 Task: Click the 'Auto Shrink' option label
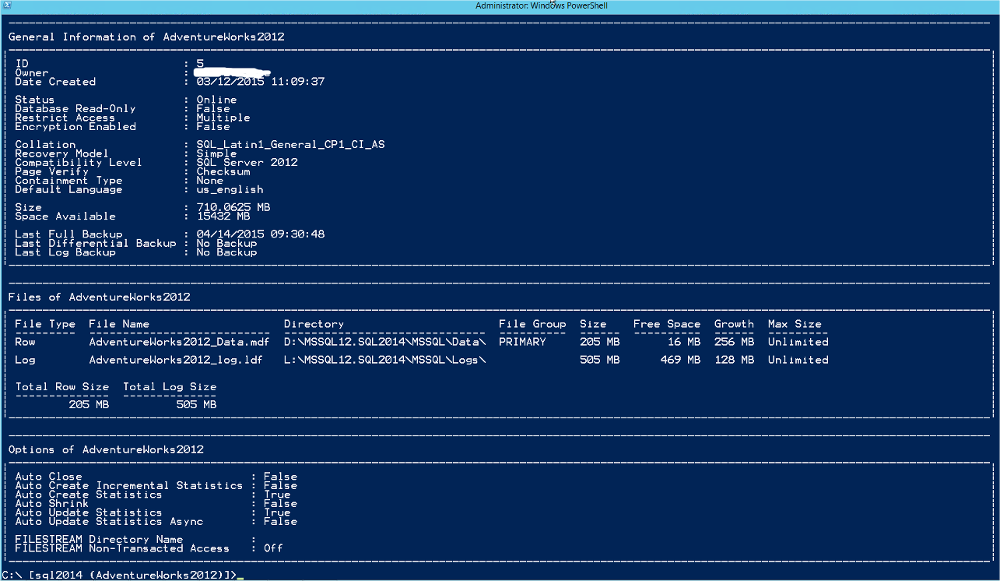52,503
